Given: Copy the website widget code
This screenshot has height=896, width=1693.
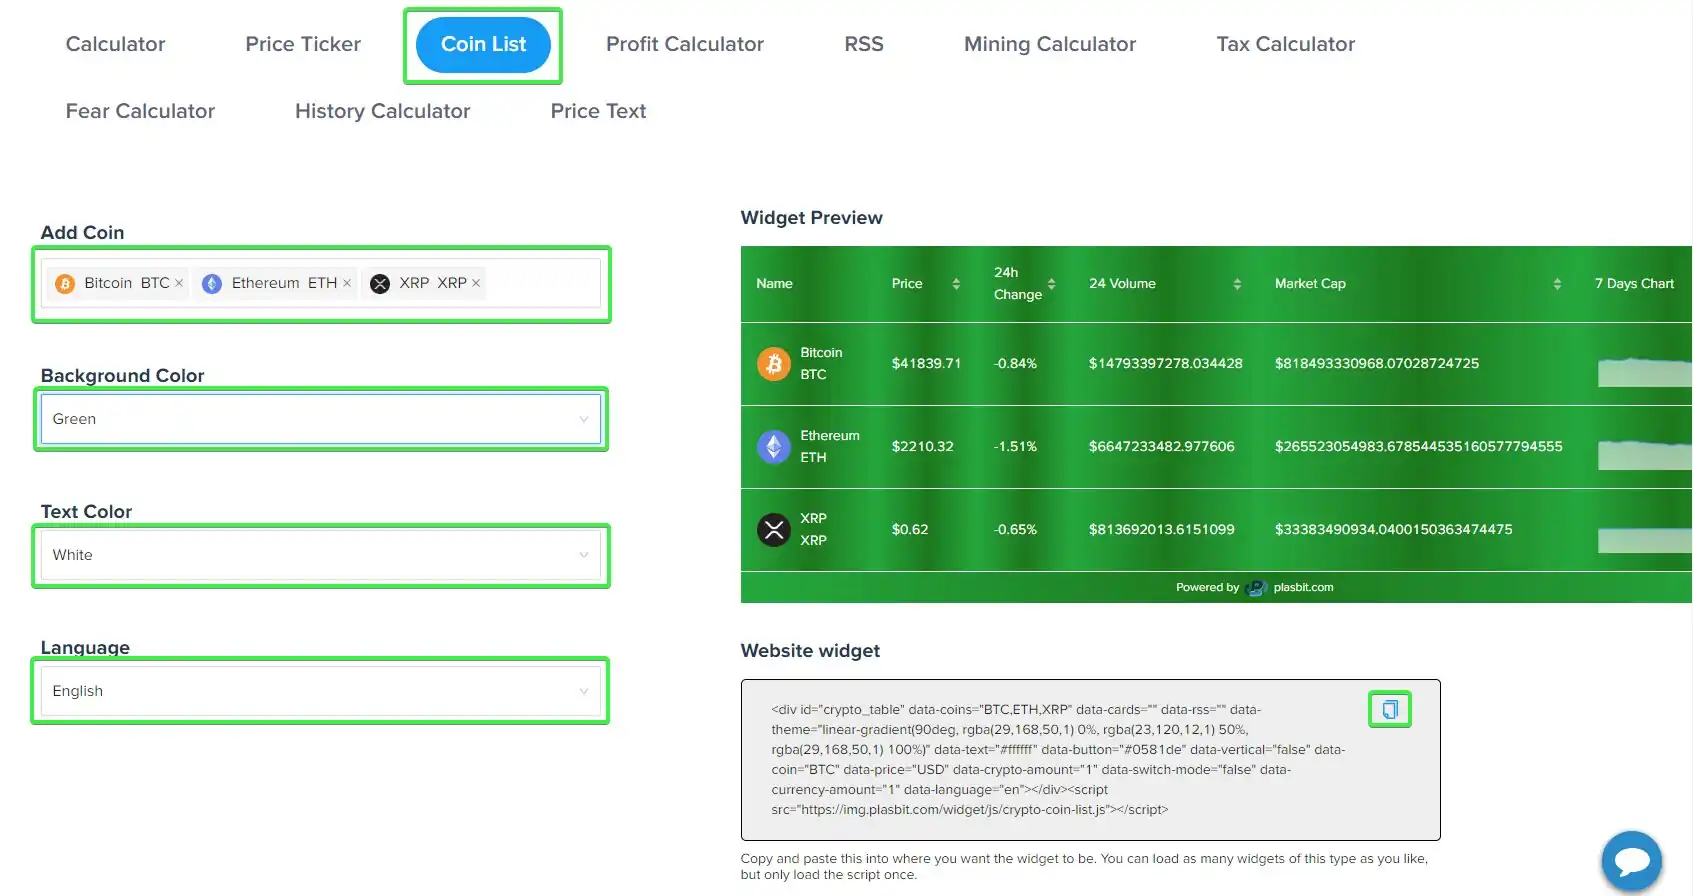Looking at the screenshot, I should [x=1389, y=710].
